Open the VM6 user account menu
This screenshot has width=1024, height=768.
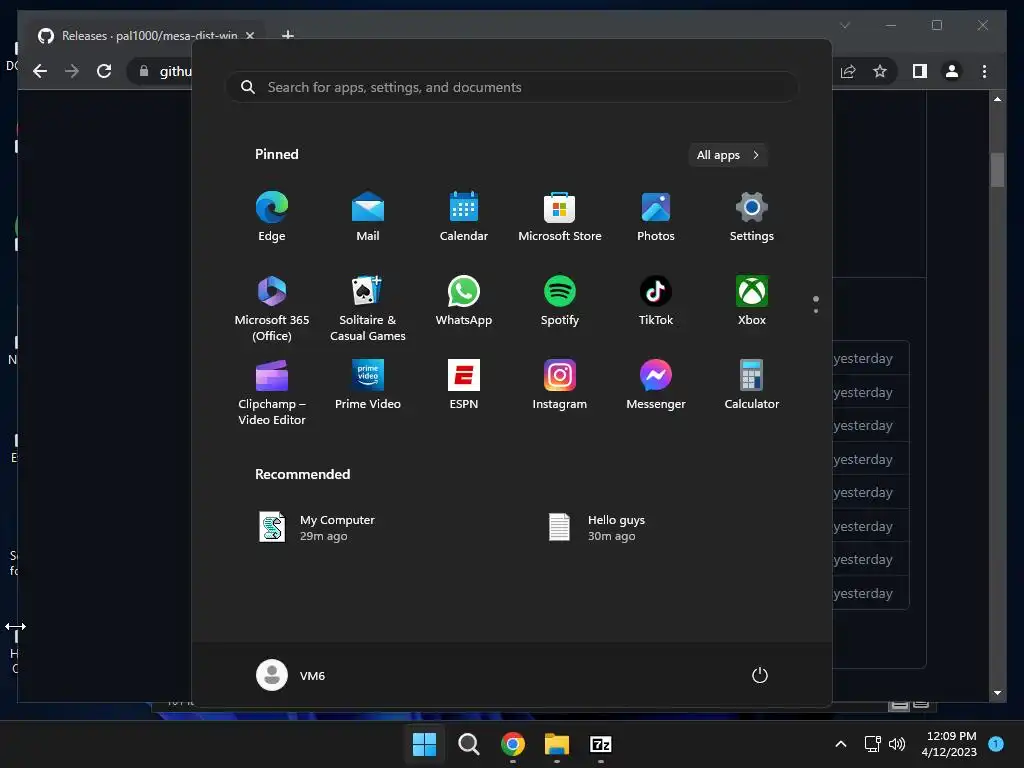coord(291,675)
